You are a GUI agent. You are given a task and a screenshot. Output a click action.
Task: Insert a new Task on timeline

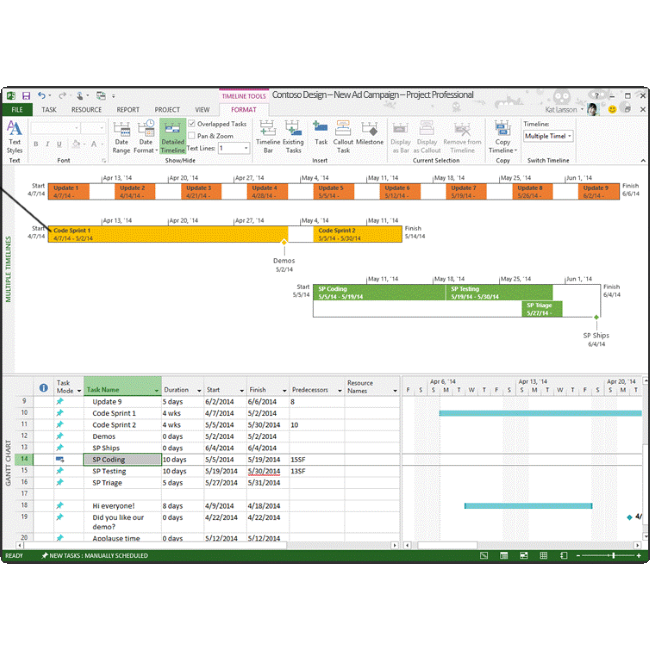click(320, 133)
